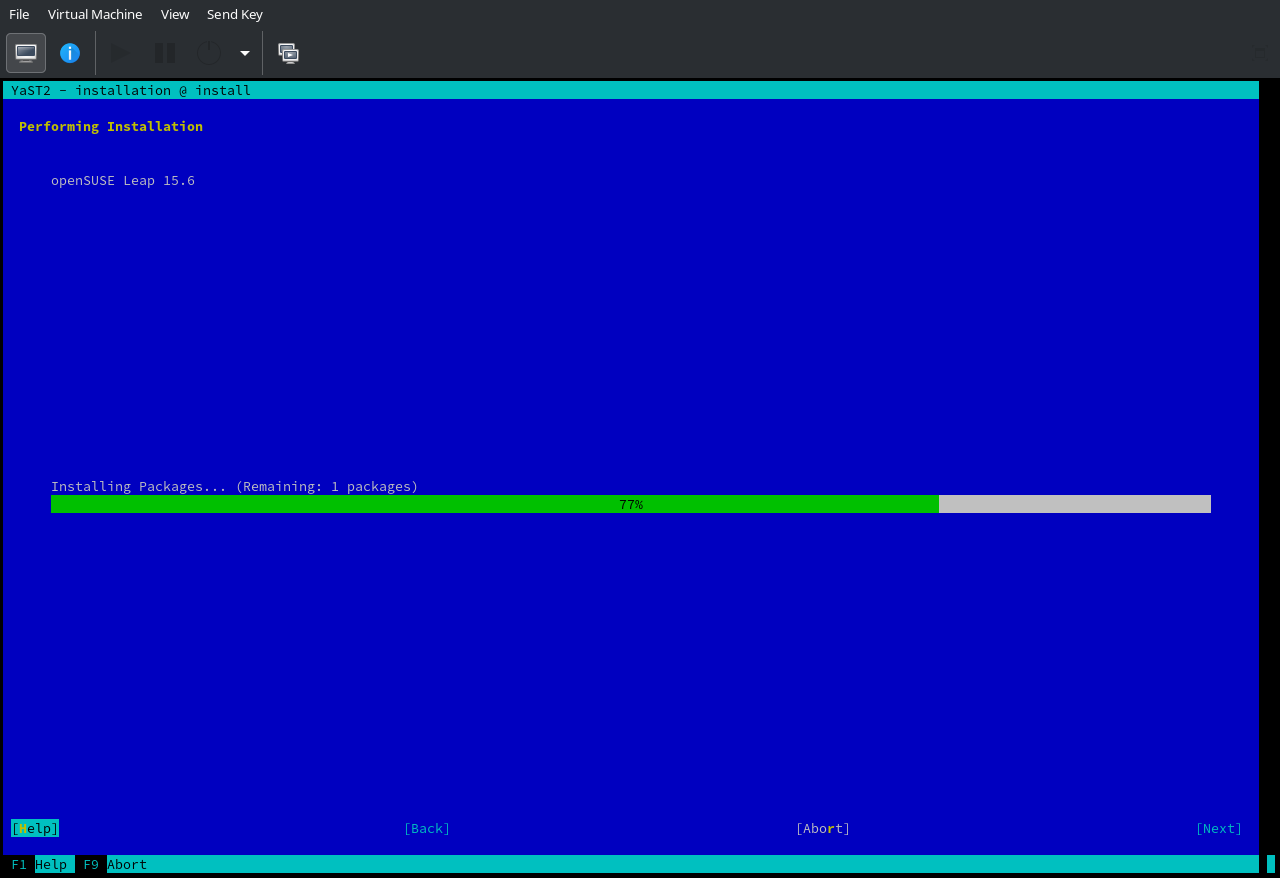Viewport: 1280px width, 878px height.
Task: Click the [Next] button
Action: pos(1219,828)
